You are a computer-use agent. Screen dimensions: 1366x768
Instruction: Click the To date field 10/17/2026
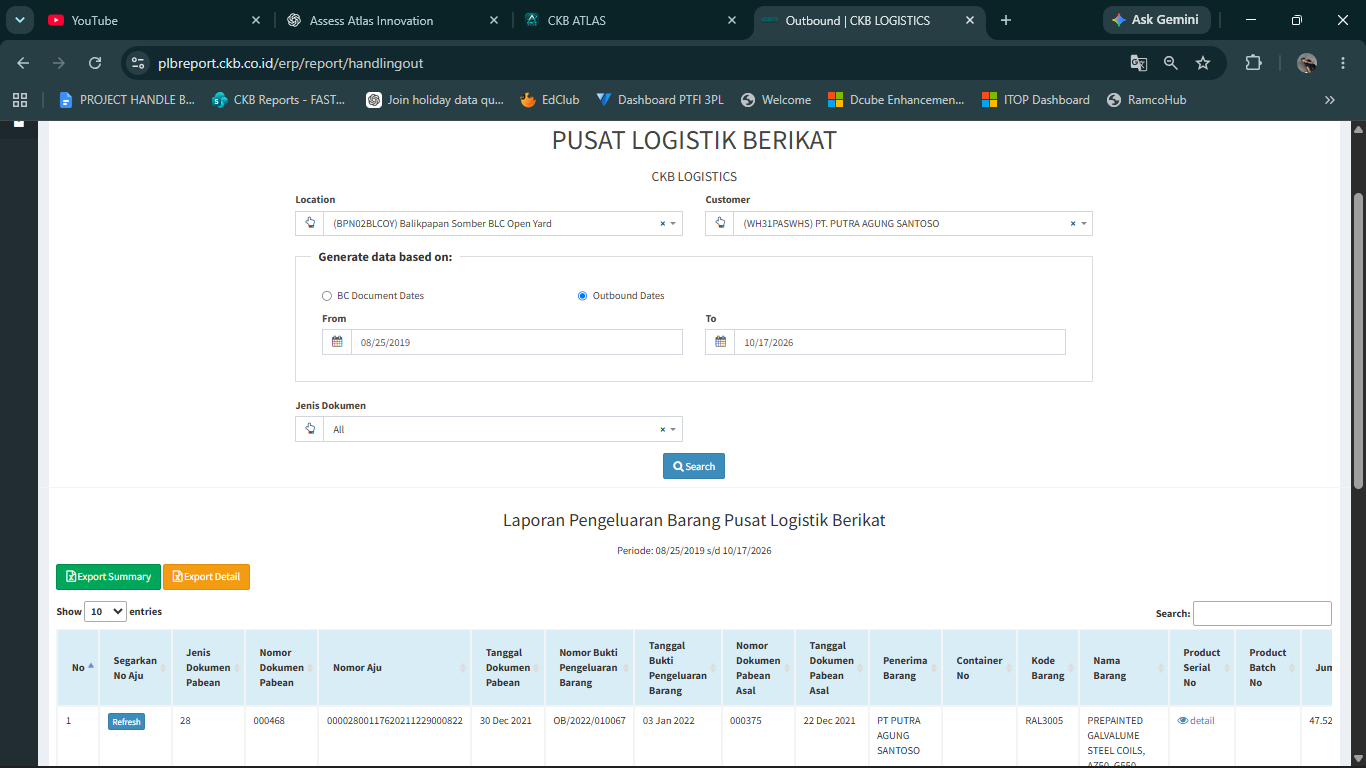click(x=900, y=342)
